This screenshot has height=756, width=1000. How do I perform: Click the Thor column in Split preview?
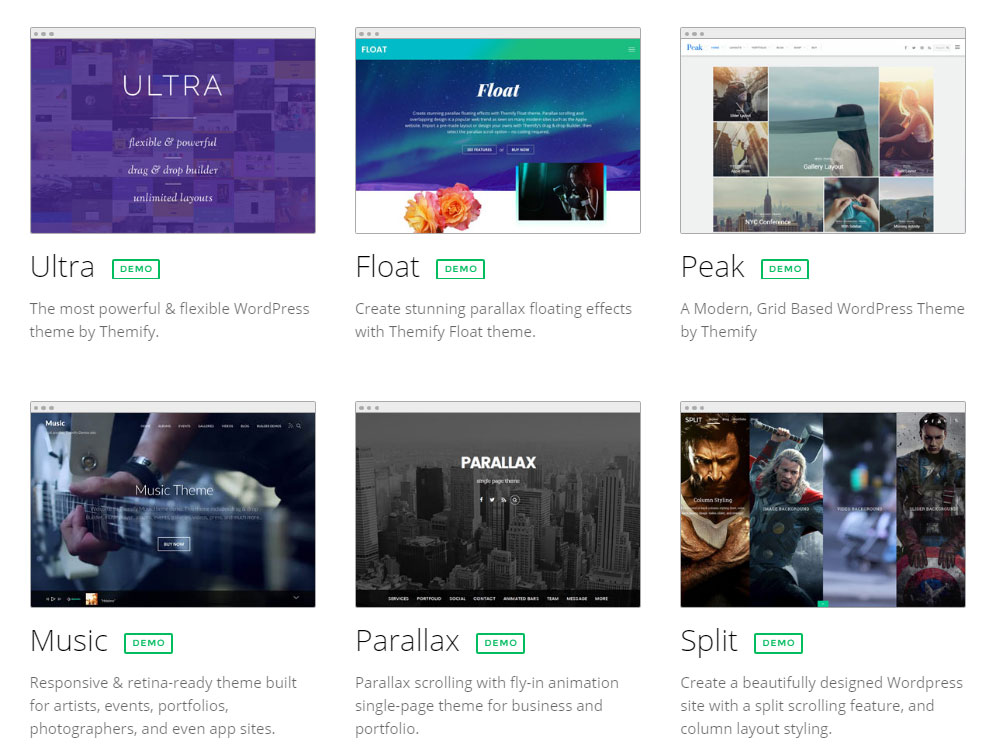pyautogui.click(x=786, y=510)
